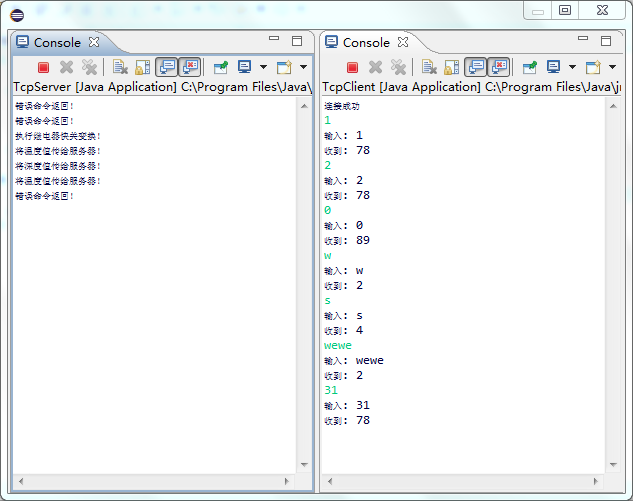Toggle scroll lock in TcpClient console
633x501 pixels.
(x=451, y=67)
